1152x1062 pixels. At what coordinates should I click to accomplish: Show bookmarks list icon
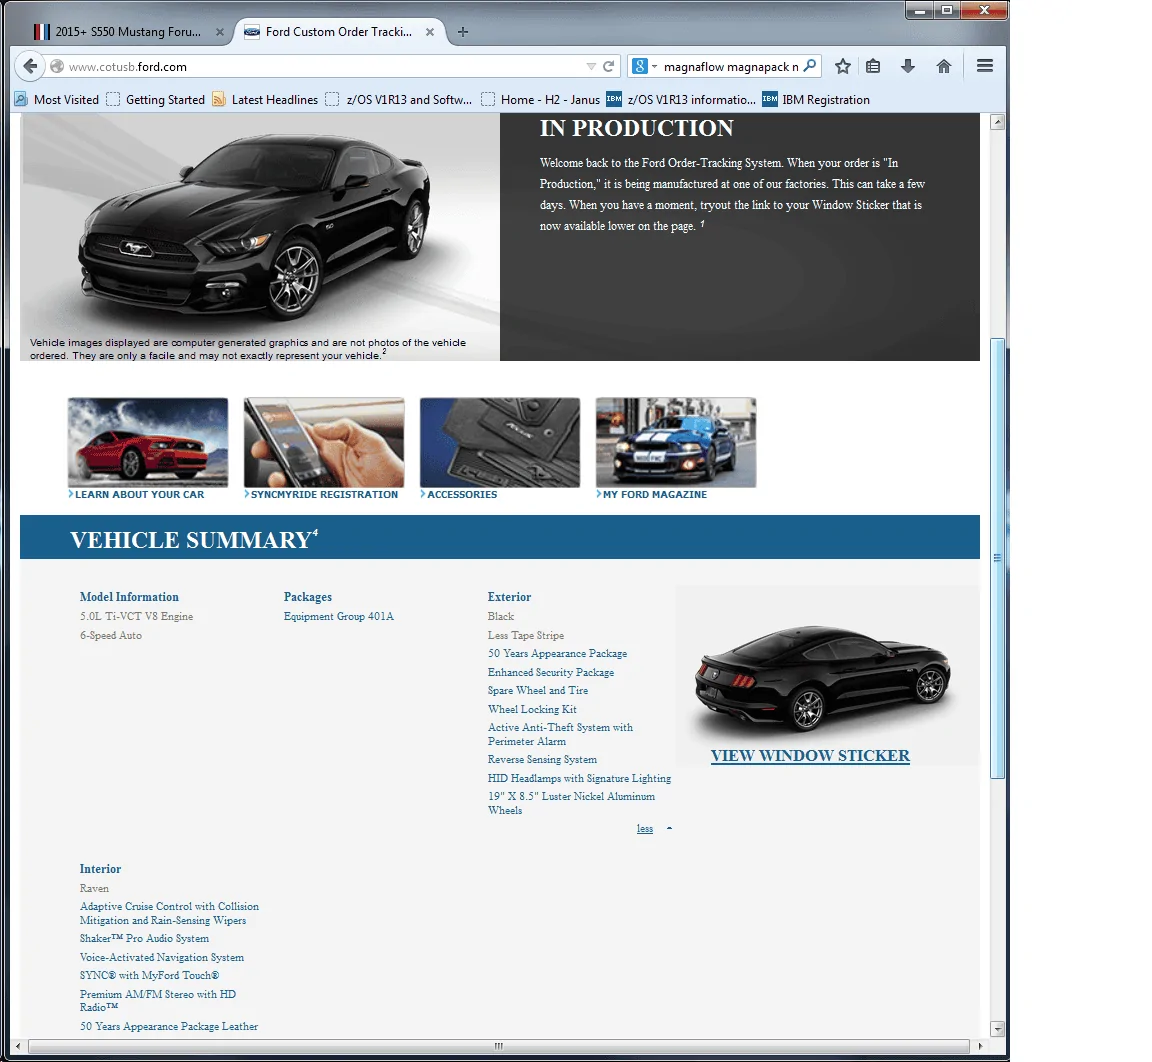pos(873,66)
